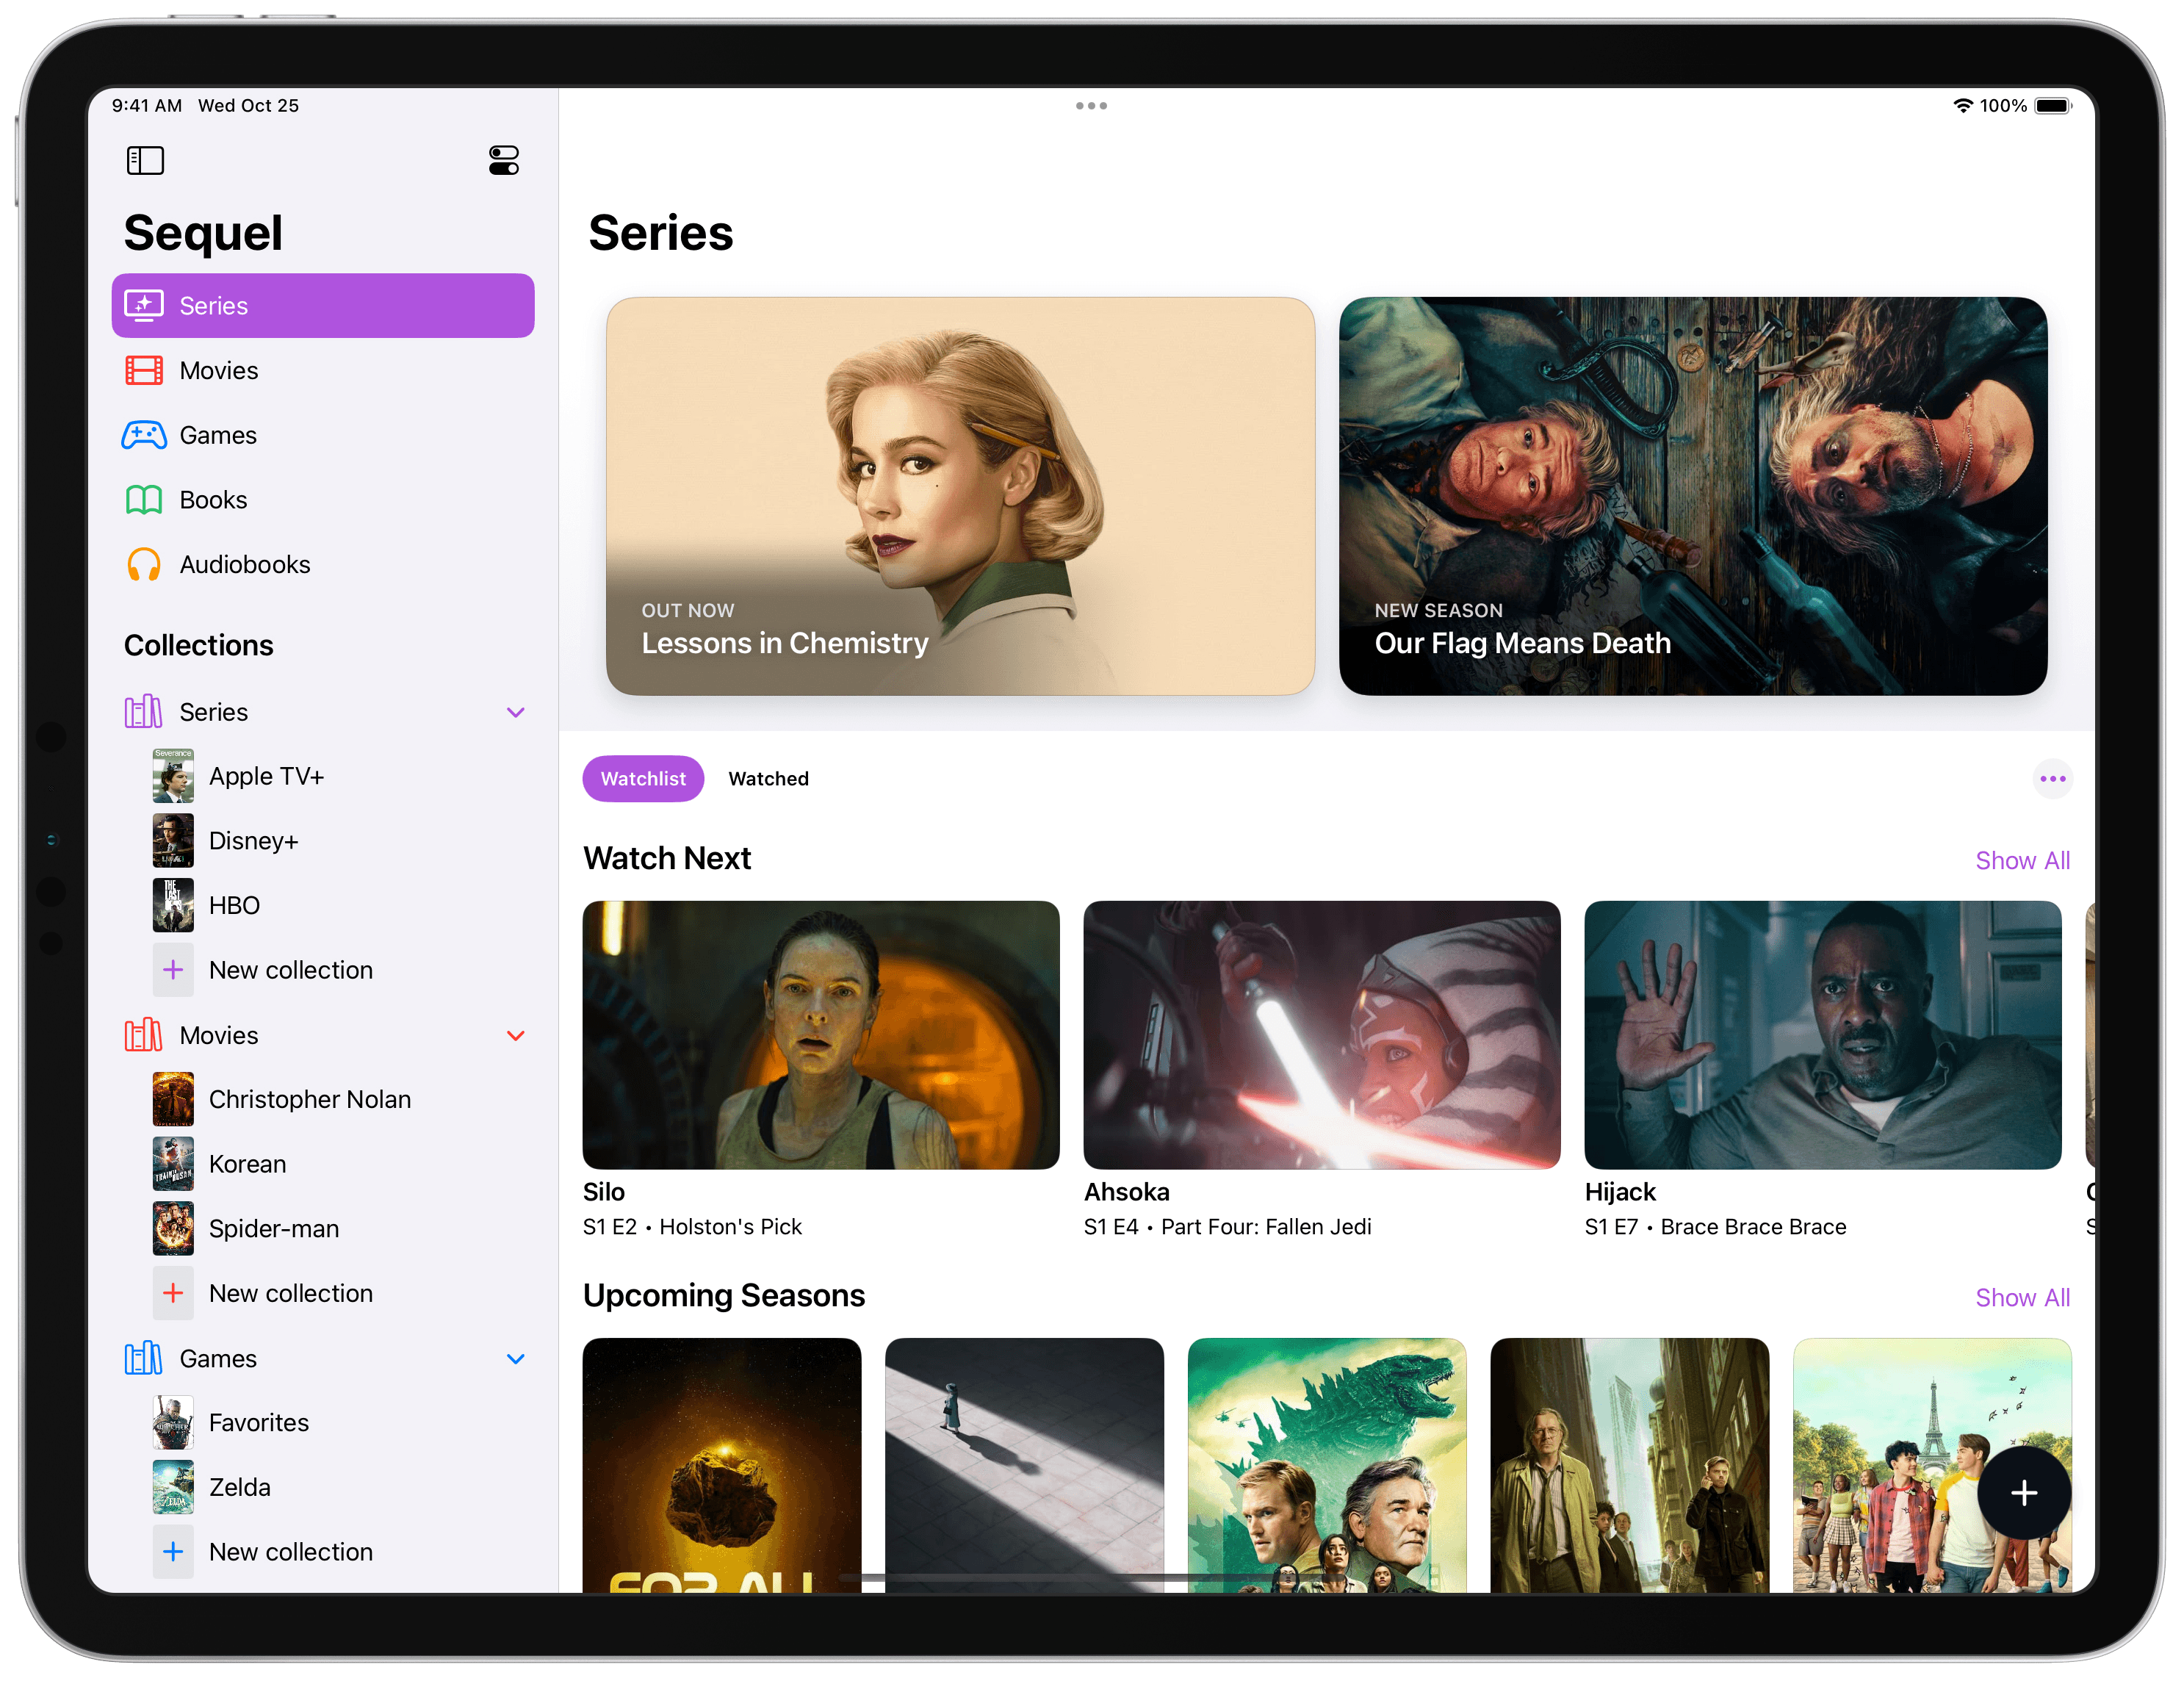Click the Series collections library icon
This screenshot has height=1681, width=2184.
(143, 712)
